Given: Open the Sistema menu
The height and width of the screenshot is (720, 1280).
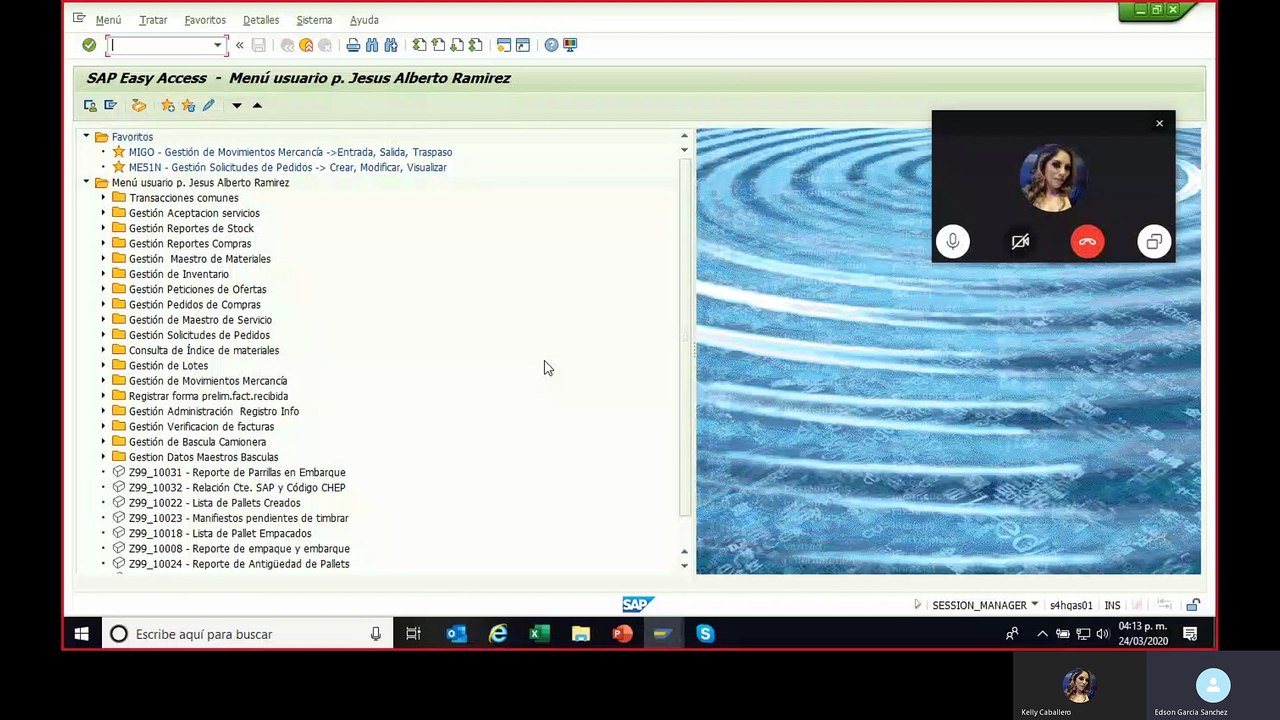Looking at the screenshot, I should (x=314, y=20).
